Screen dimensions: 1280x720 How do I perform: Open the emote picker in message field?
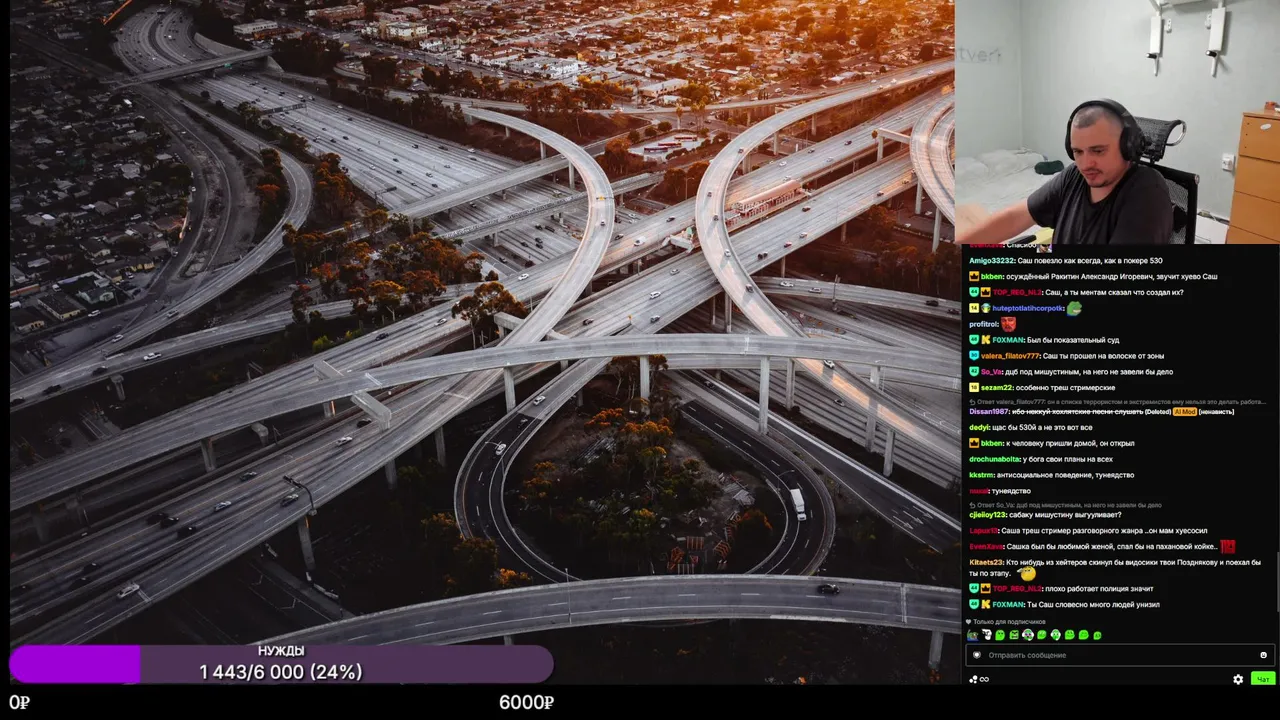(1263, 655)
